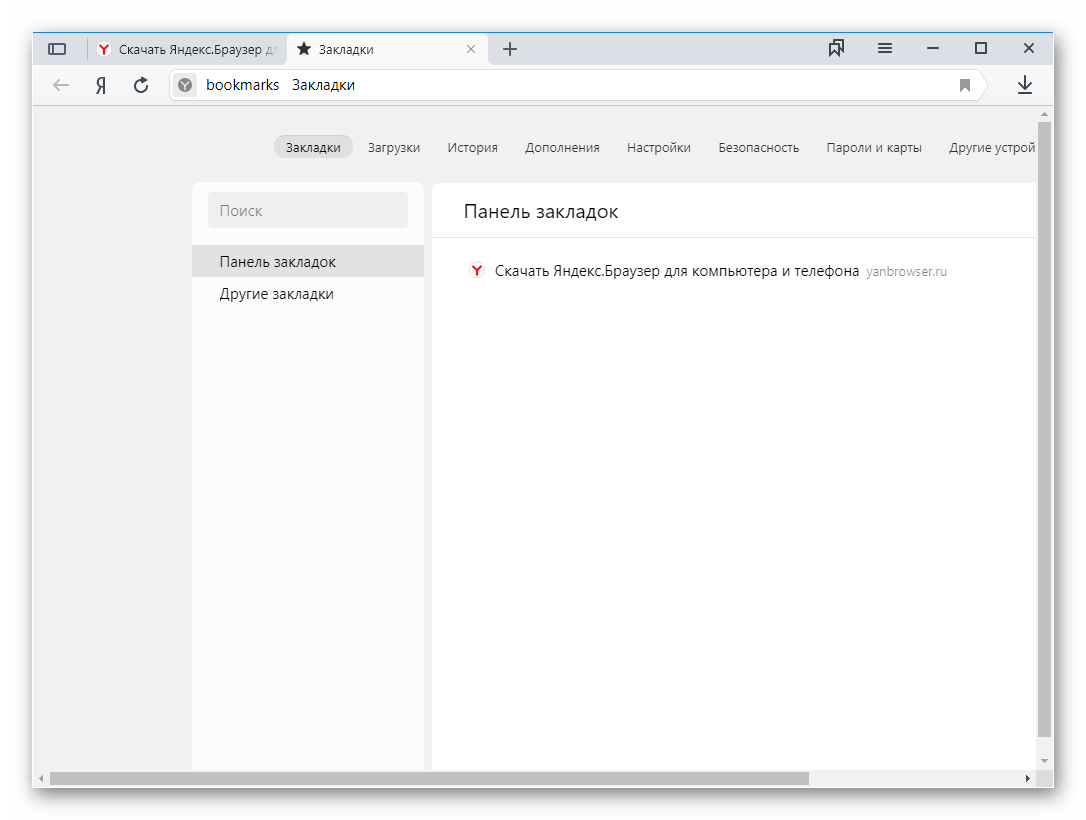Open a new tab with plus button
Viewport: 1086px width, 820px height.
pos(510,49)
